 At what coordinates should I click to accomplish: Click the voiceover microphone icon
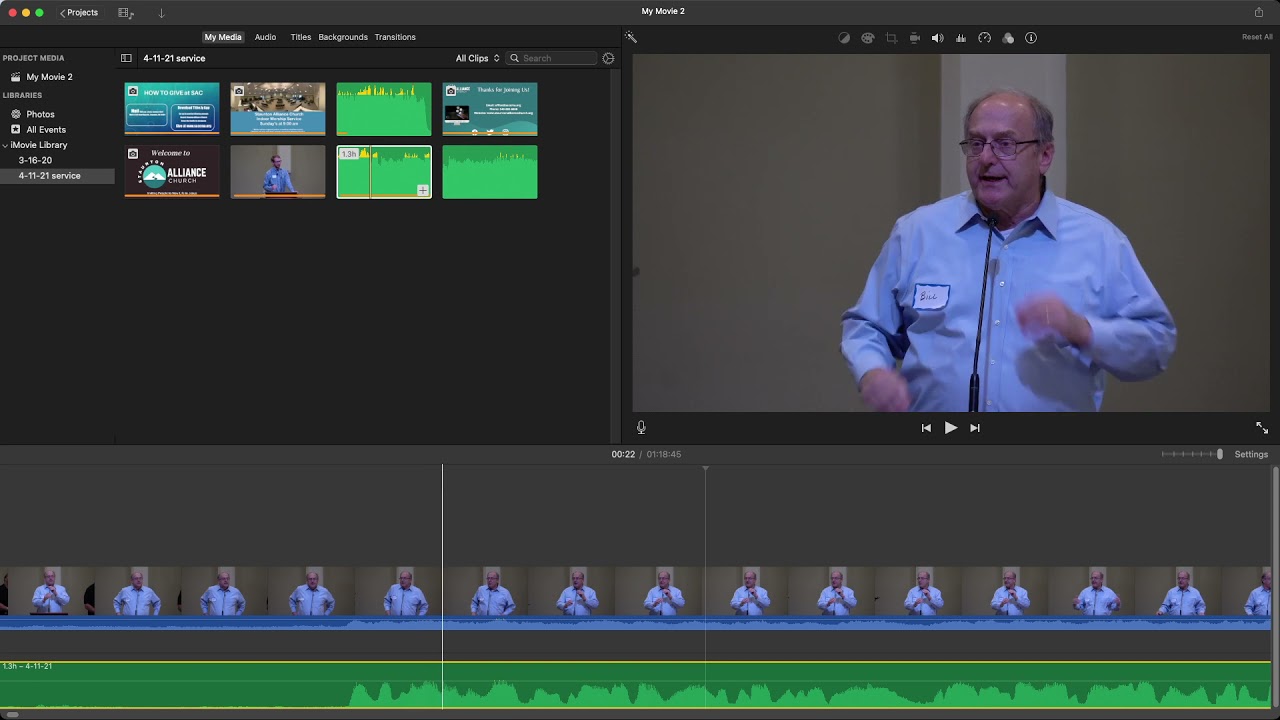tap(641, 427)
